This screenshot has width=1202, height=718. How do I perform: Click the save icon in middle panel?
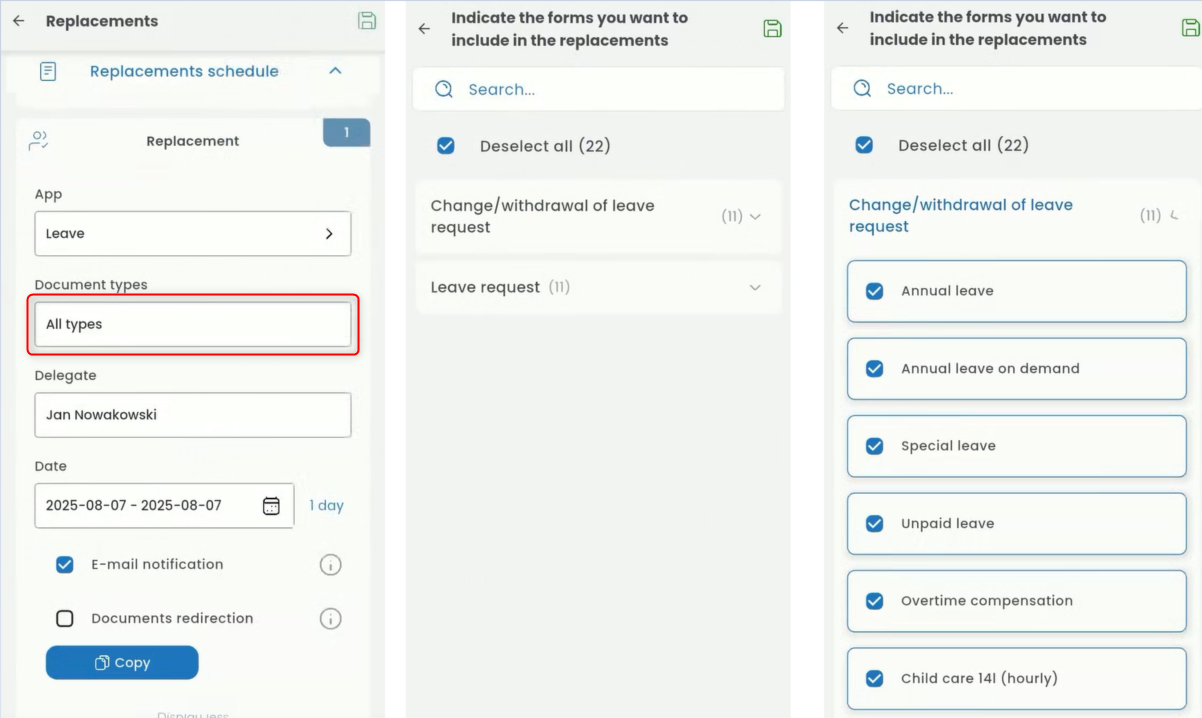pos(772,29)
